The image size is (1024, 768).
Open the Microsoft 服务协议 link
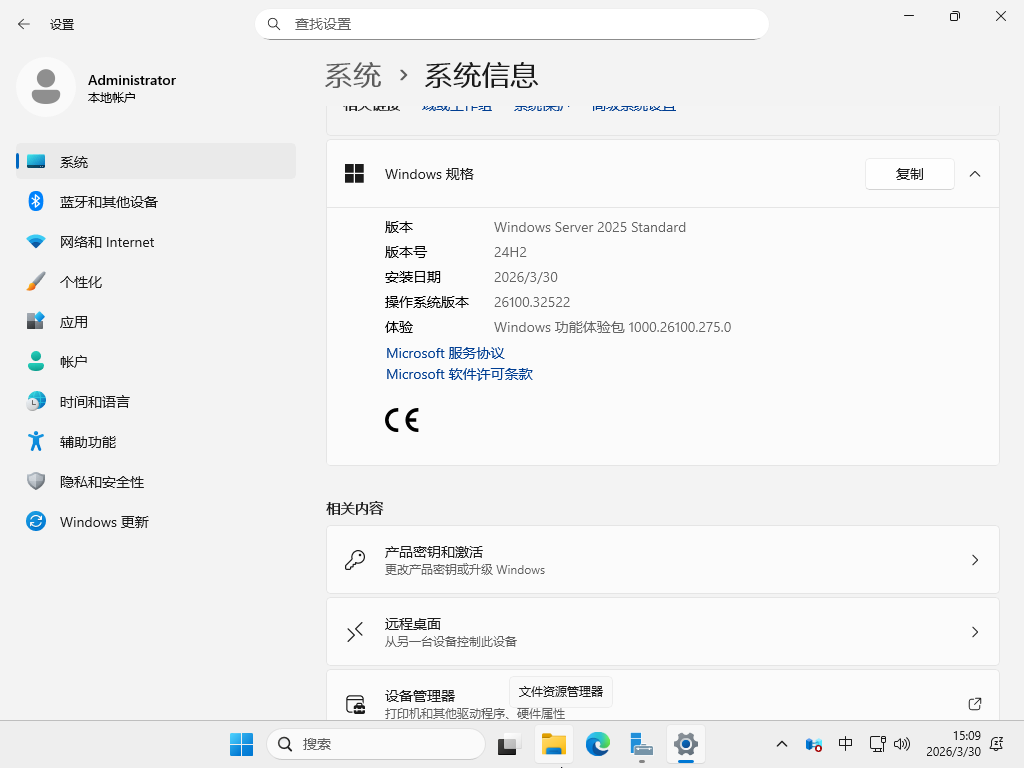tap(445, 353)
